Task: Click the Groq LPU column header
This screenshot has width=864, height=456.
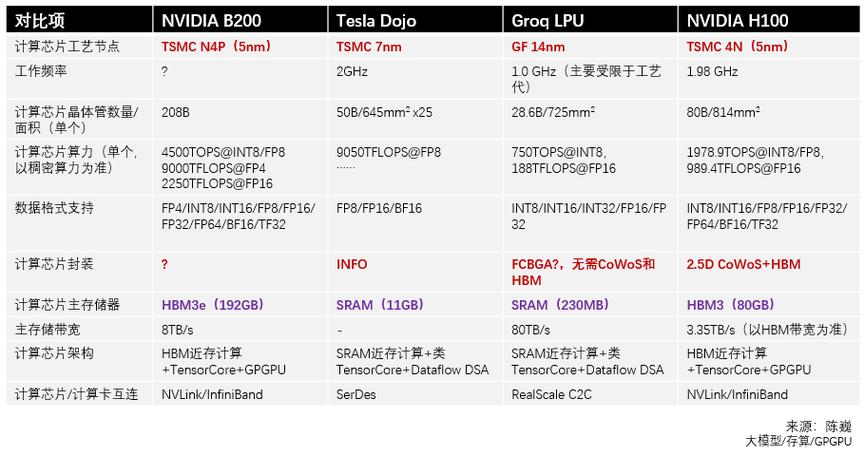Action: 547,20
